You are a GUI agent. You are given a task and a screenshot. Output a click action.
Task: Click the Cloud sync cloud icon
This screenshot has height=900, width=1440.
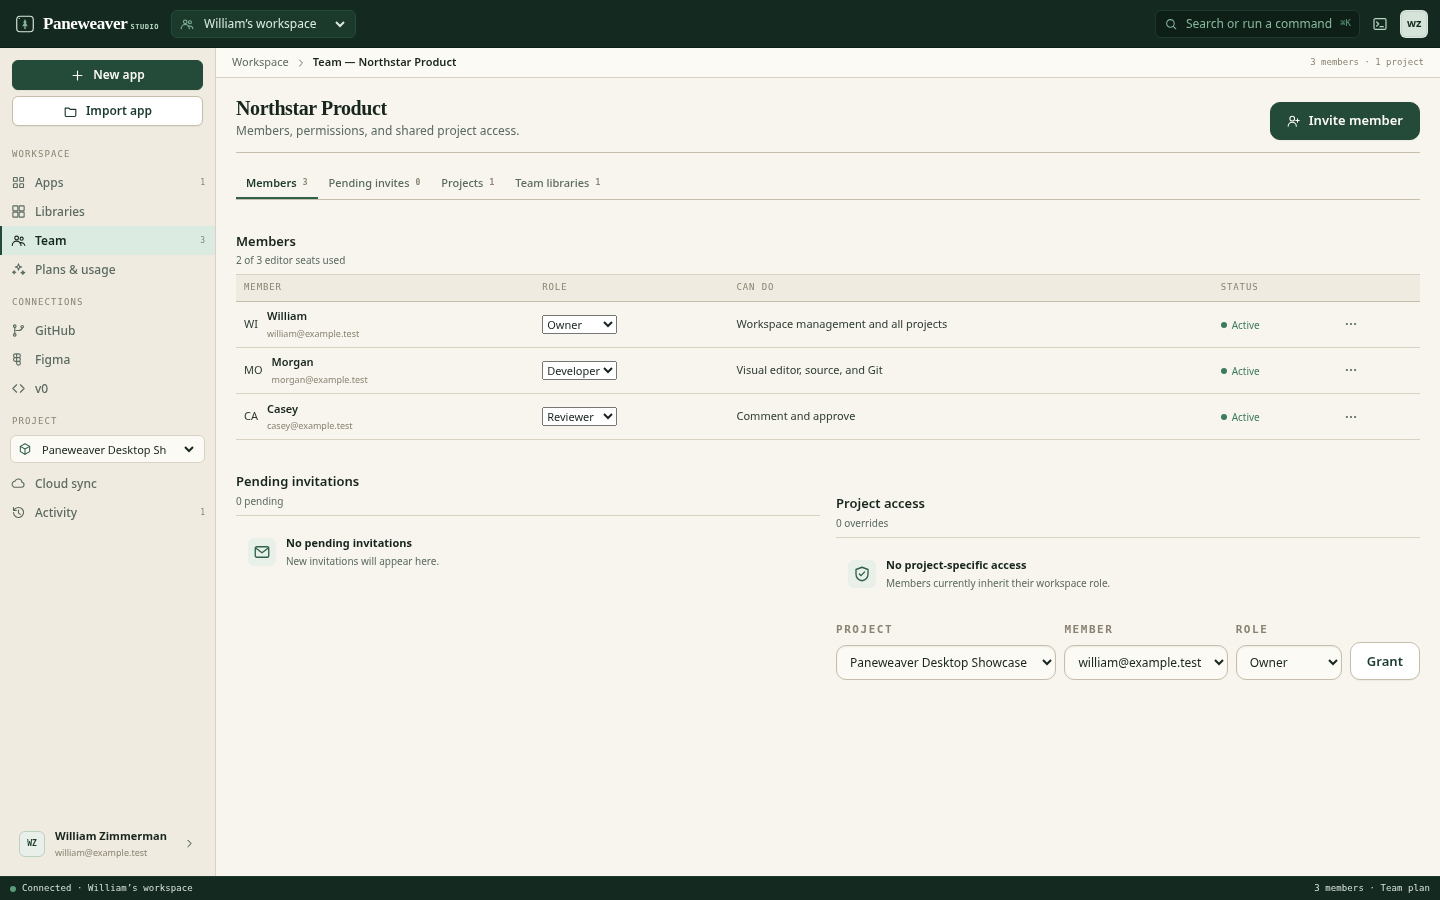pos(19,484)
